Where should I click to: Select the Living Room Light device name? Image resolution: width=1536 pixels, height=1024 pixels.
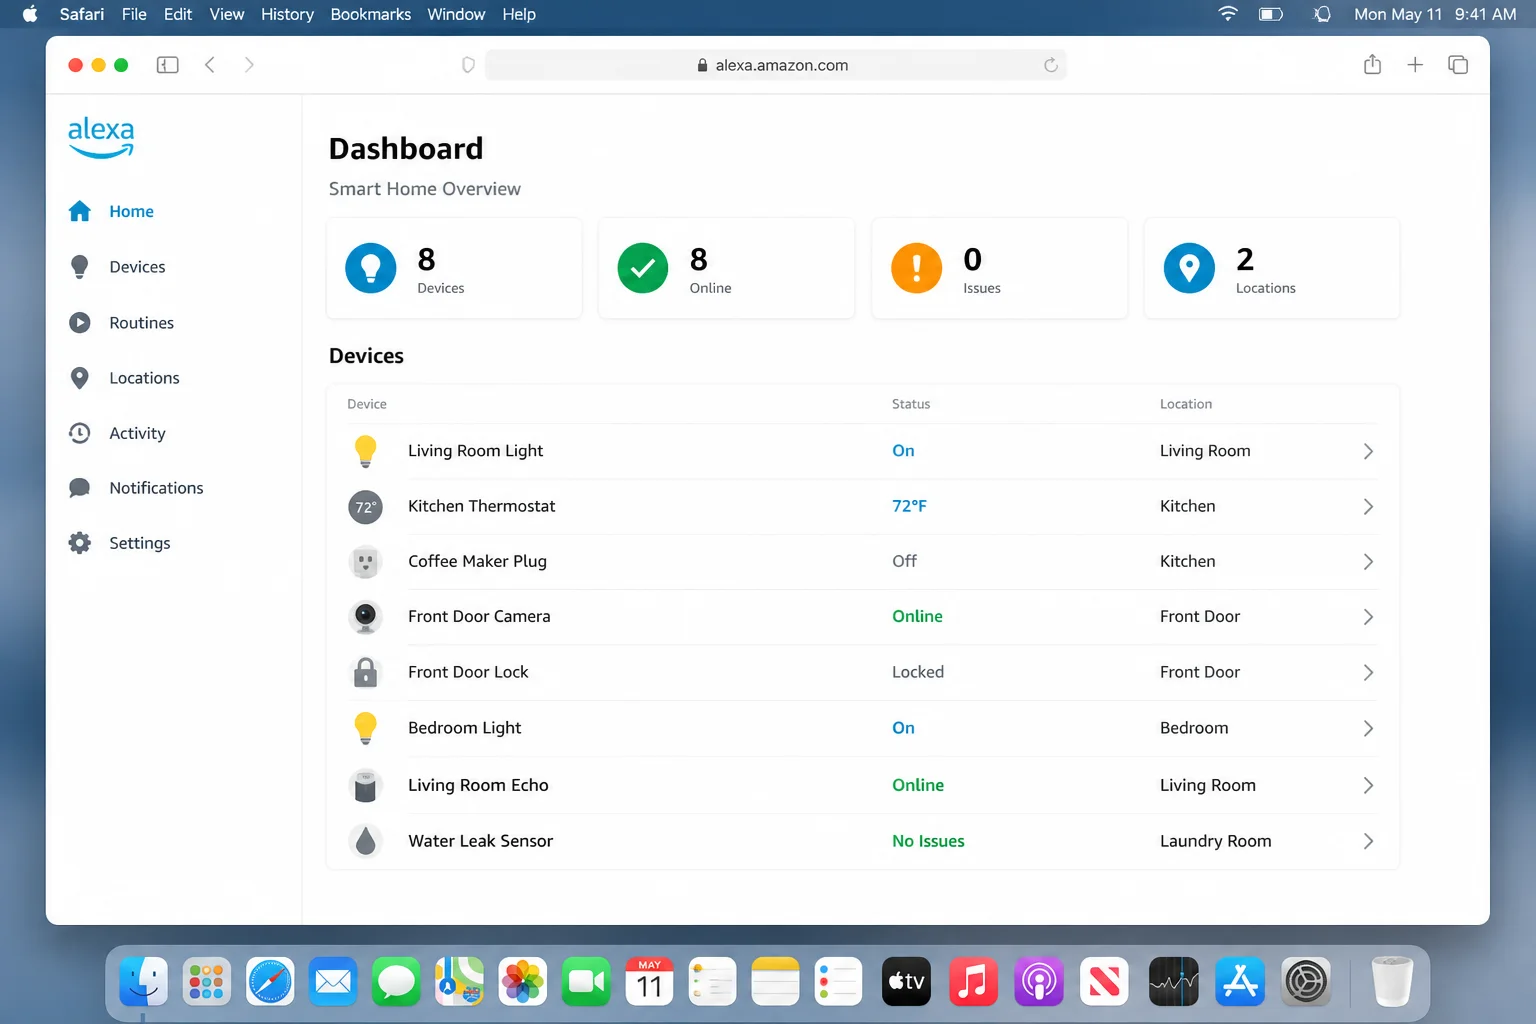(x=475, y=451)
